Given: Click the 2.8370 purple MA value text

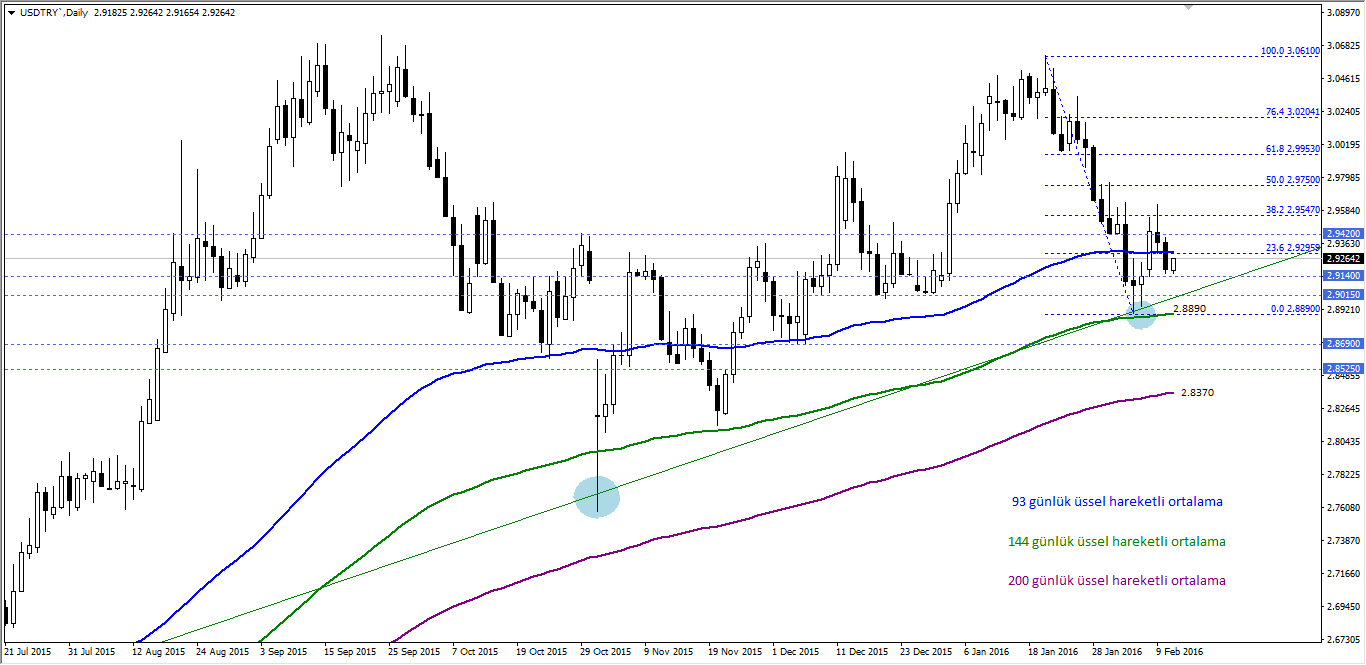Looking at the screenshot, I should [1197, 392].
